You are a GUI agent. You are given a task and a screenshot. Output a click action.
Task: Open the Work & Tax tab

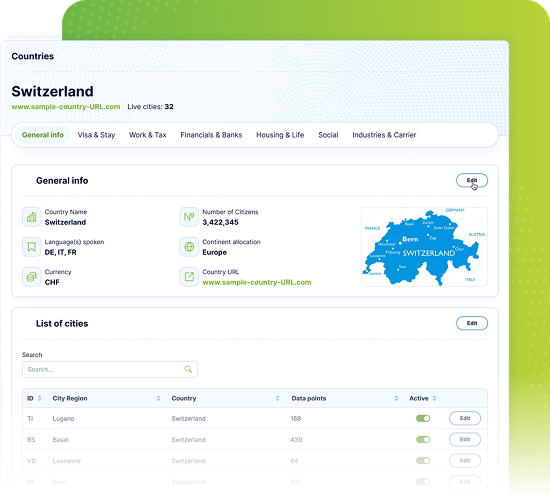tap(148, 135)
